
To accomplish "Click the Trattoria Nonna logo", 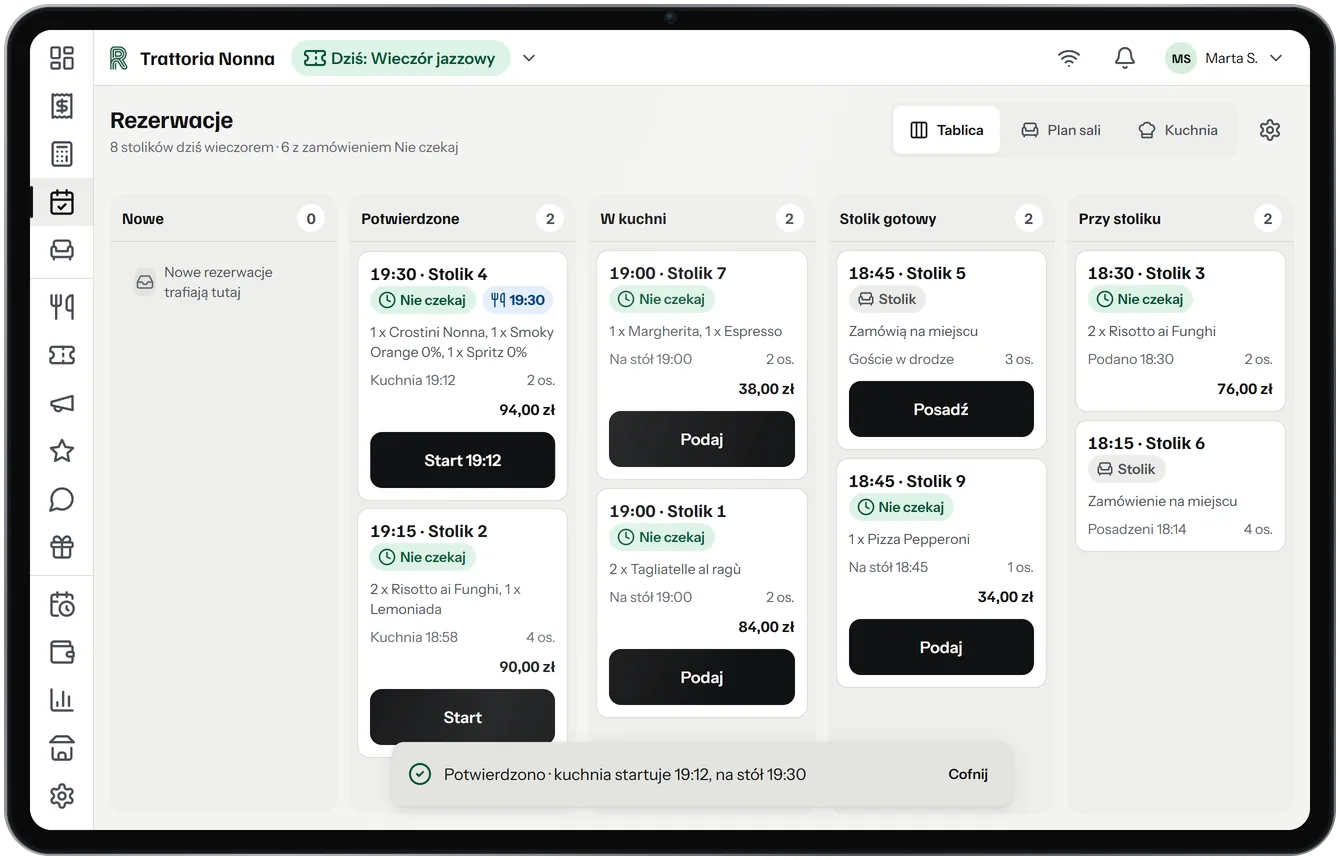I will click(119, 58).
